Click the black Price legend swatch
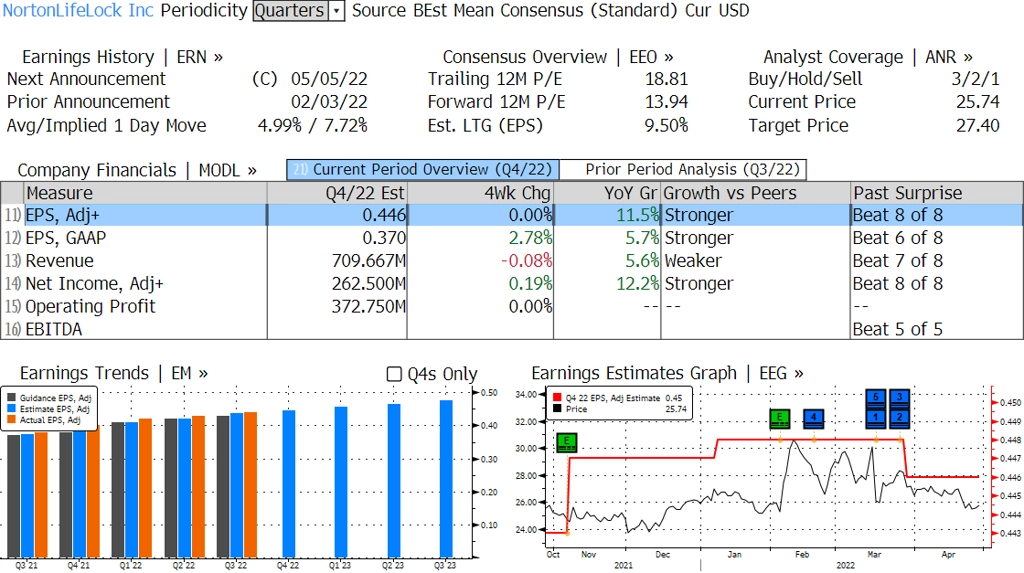 [557, 409]
